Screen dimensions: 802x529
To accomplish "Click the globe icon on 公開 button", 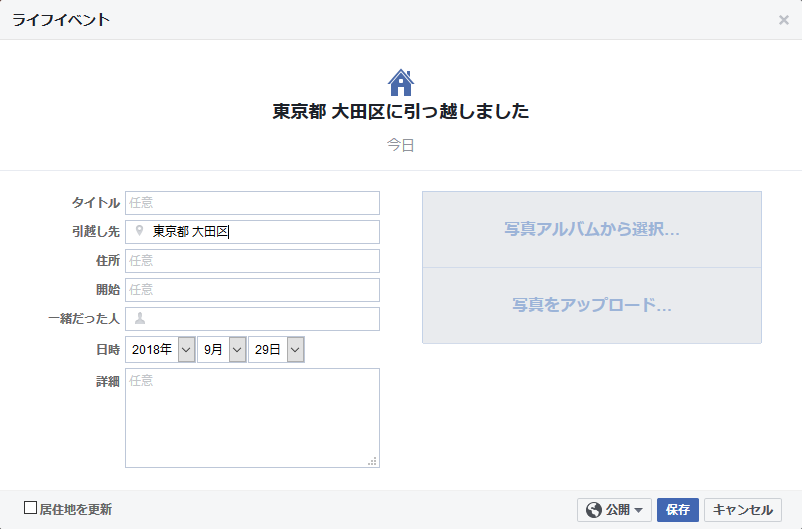I will [594, 510].
